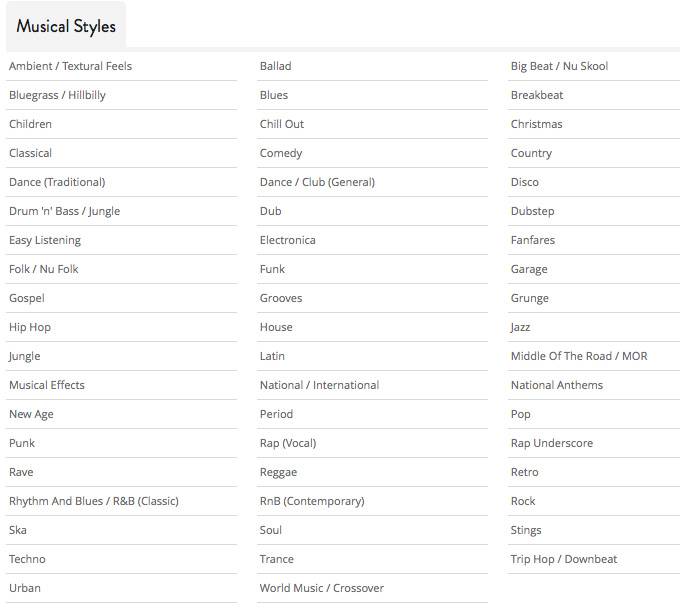Select the Hip Hop style

click(x=30, y=327)
